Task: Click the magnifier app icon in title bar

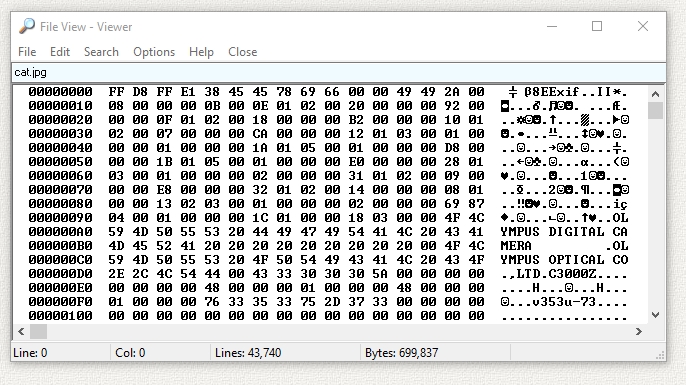Action: (x=27, y=26)
